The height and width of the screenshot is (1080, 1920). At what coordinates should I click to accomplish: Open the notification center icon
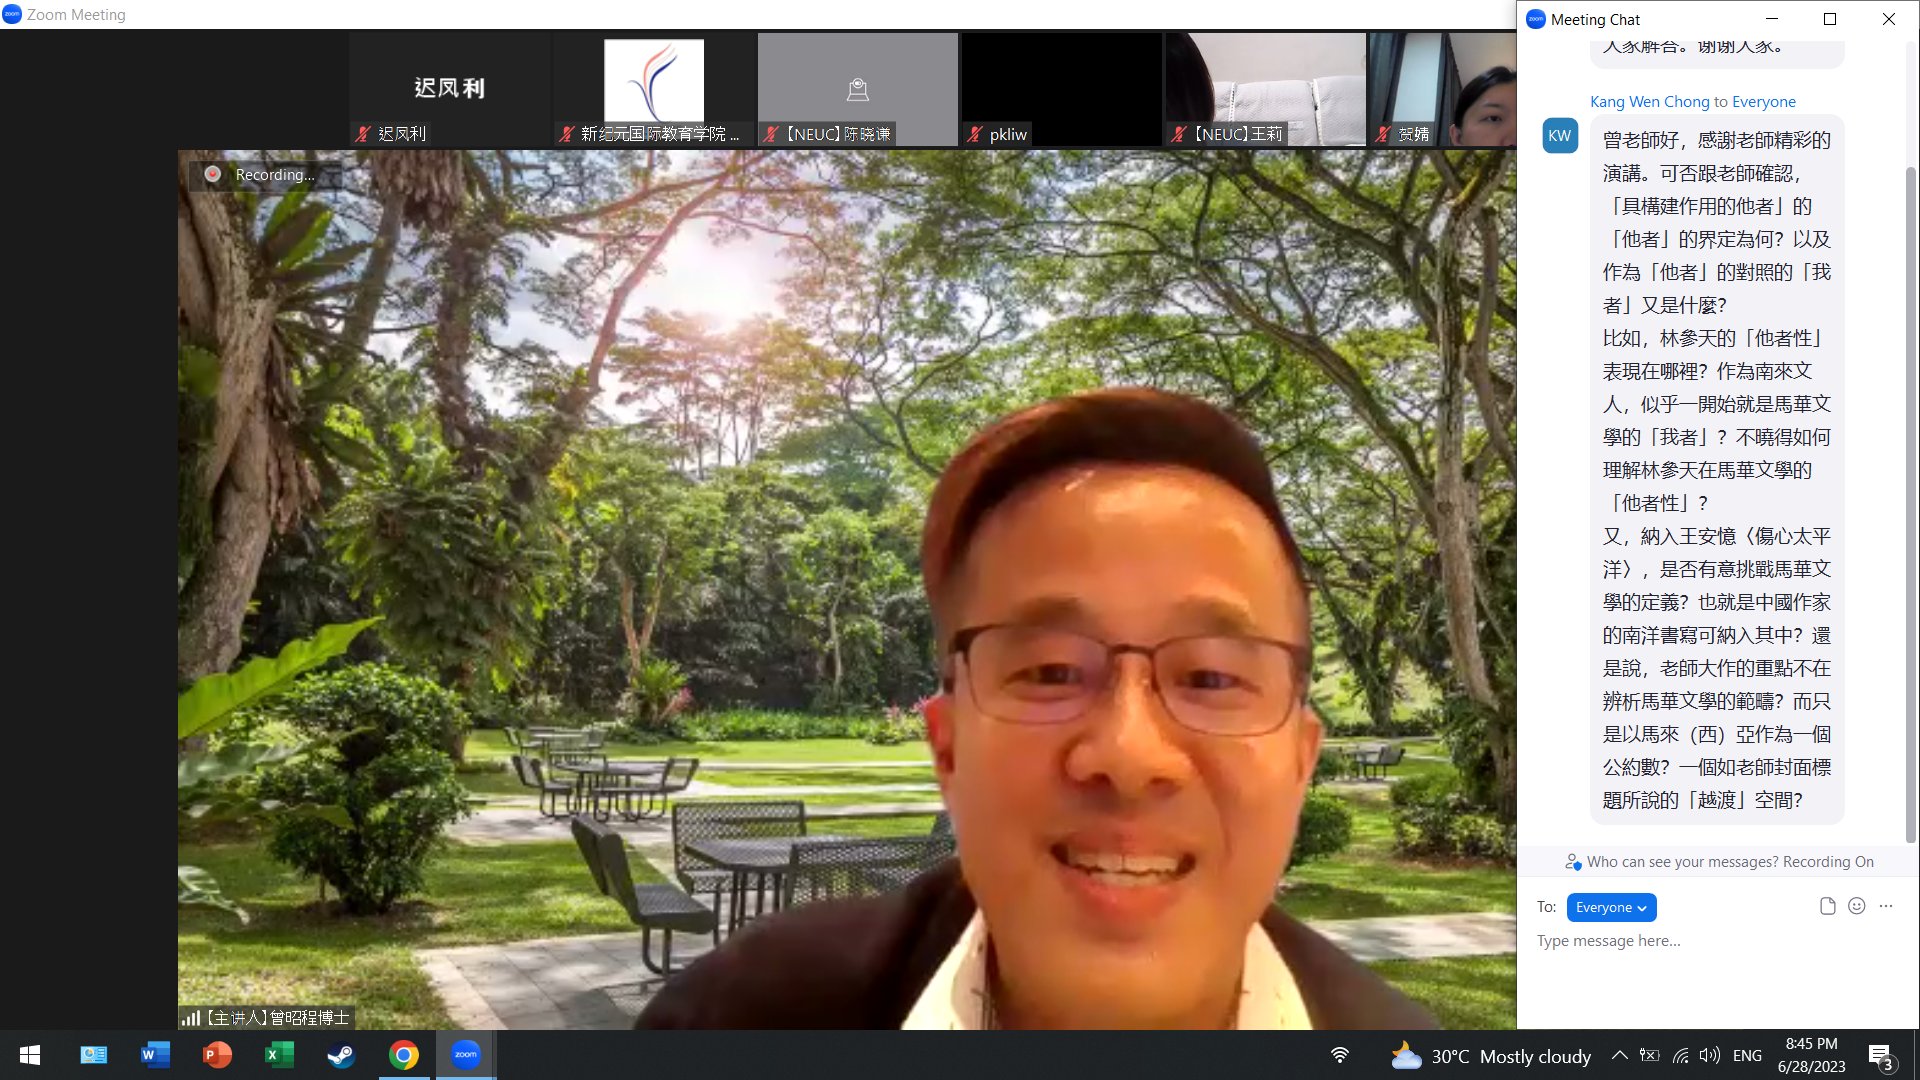click(1880, 1056)
